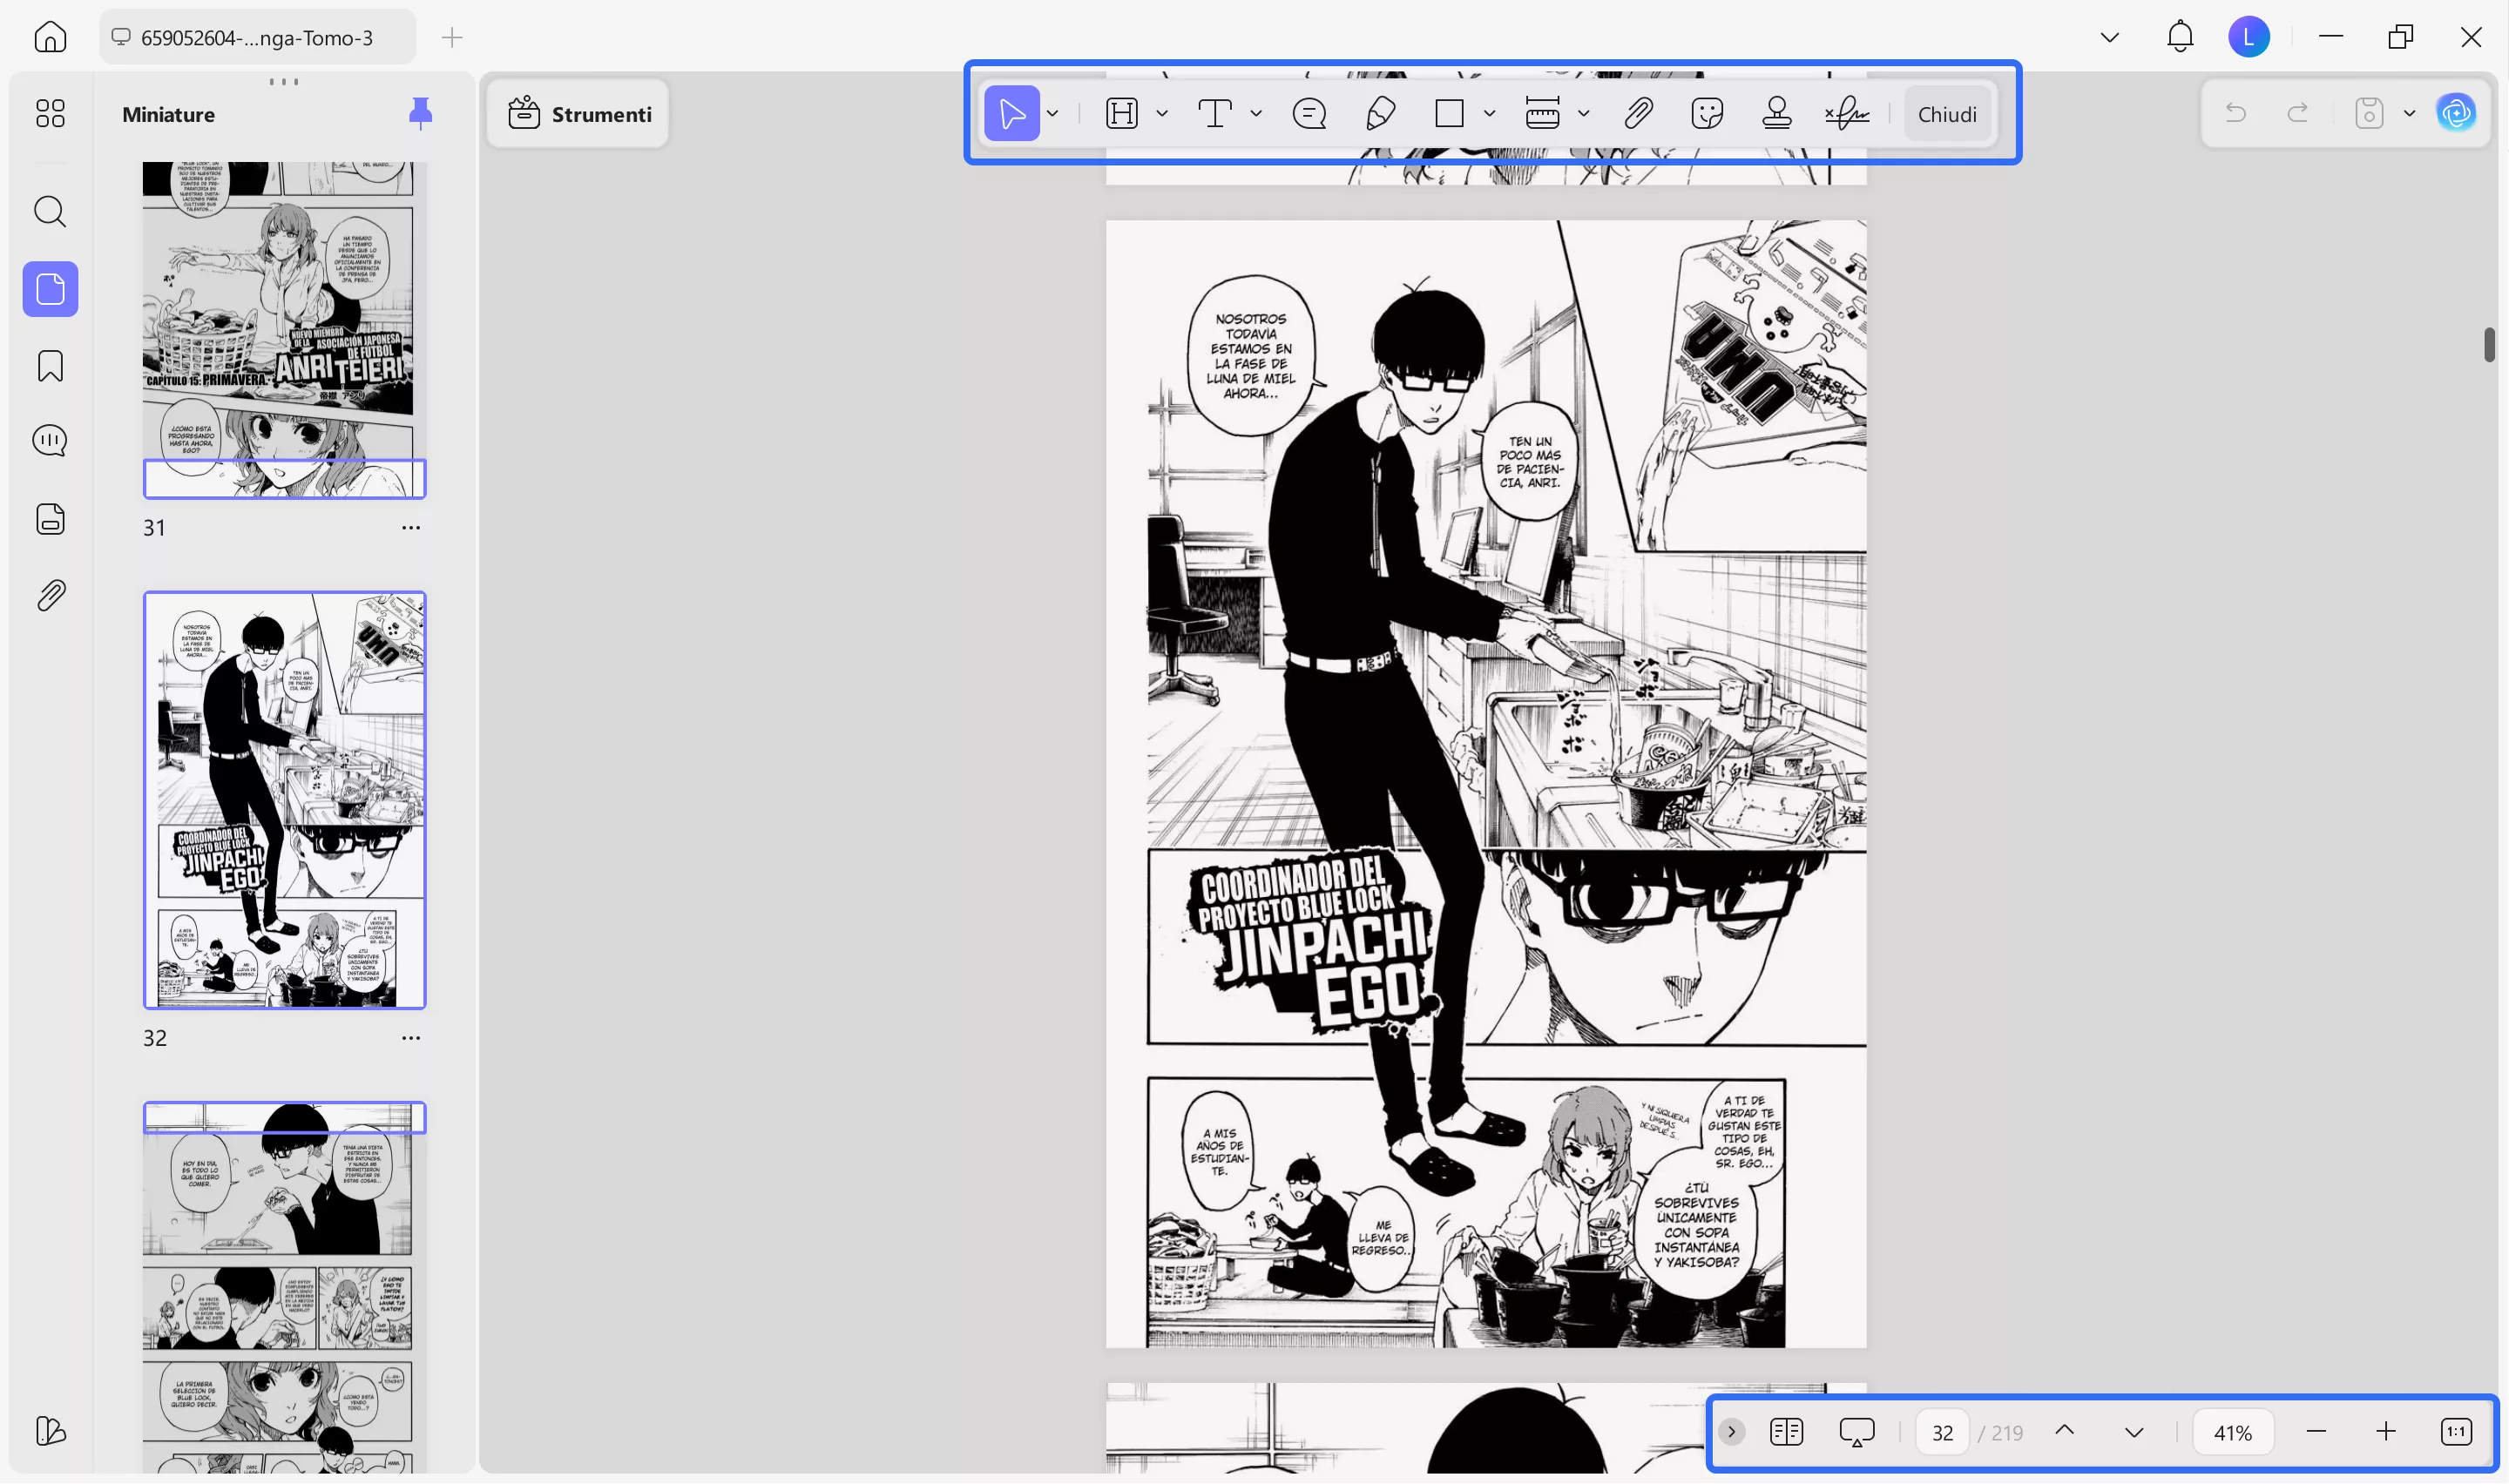Open UPDF AI assistant icon
Image resolution: width=2509 pixels, height=1484 pixels.
click(x=2456, y=114)
